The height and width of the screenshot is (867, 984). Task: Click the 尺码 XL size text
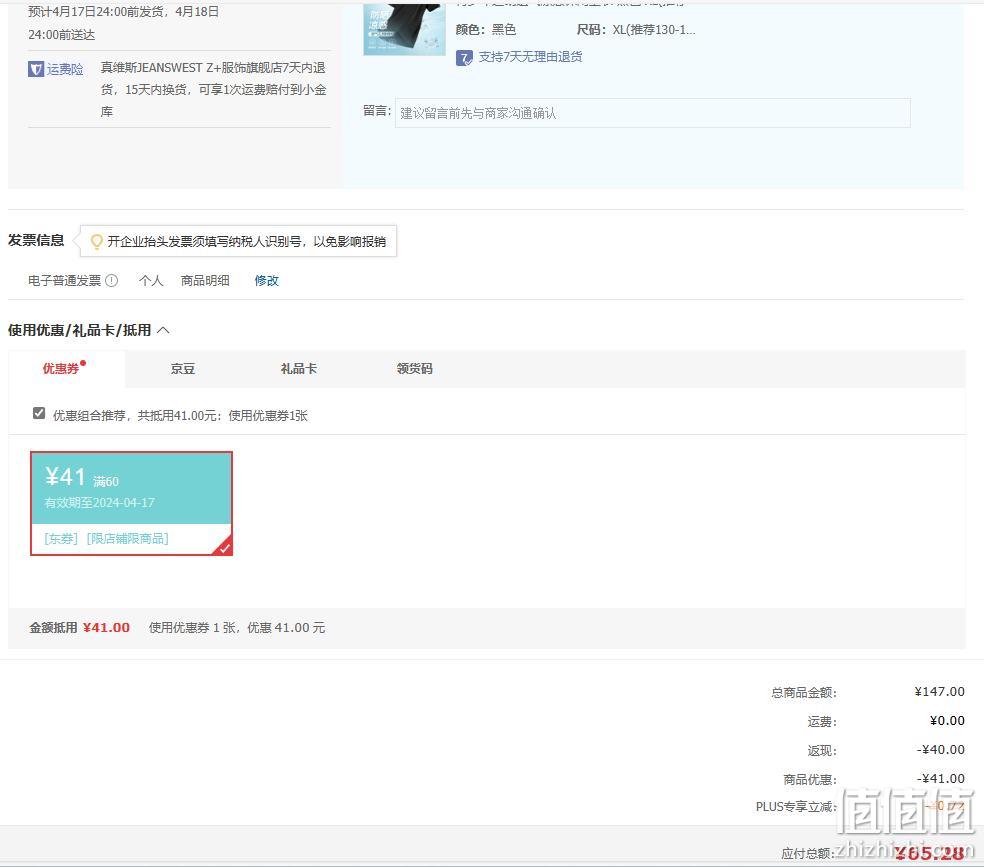[x=636, y=29]
